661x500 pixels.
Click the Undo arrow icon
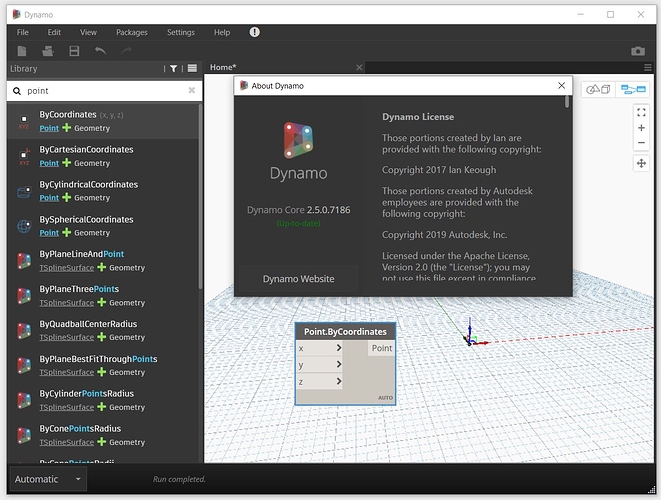[x=100, y=51]
